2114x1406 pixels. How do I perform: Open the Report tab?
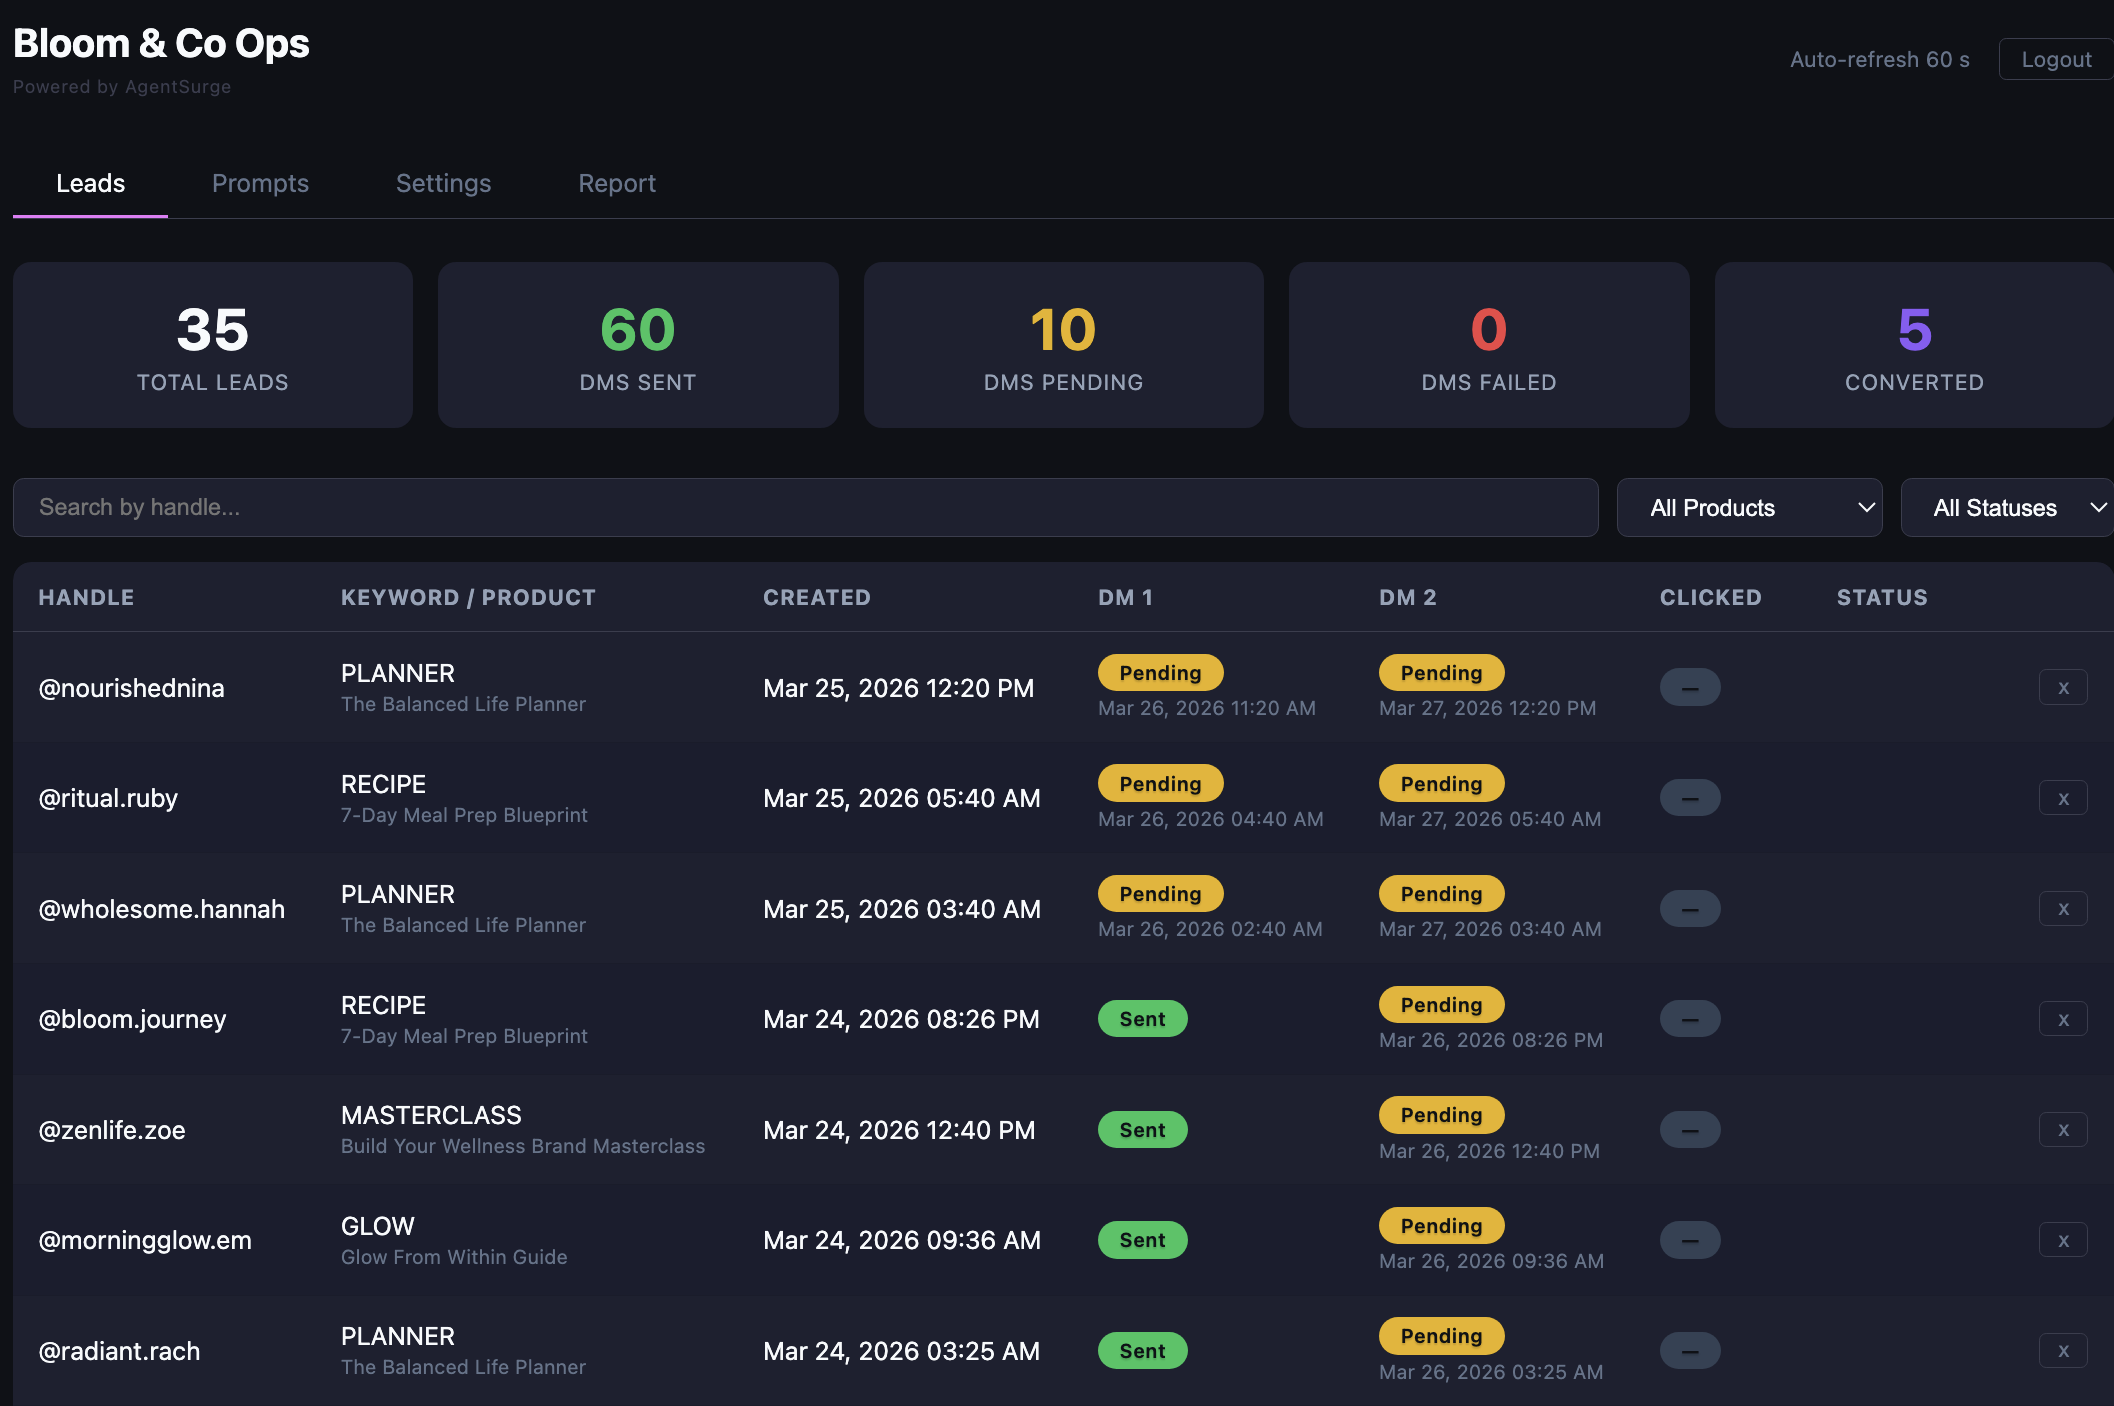(x=617, y=183)
